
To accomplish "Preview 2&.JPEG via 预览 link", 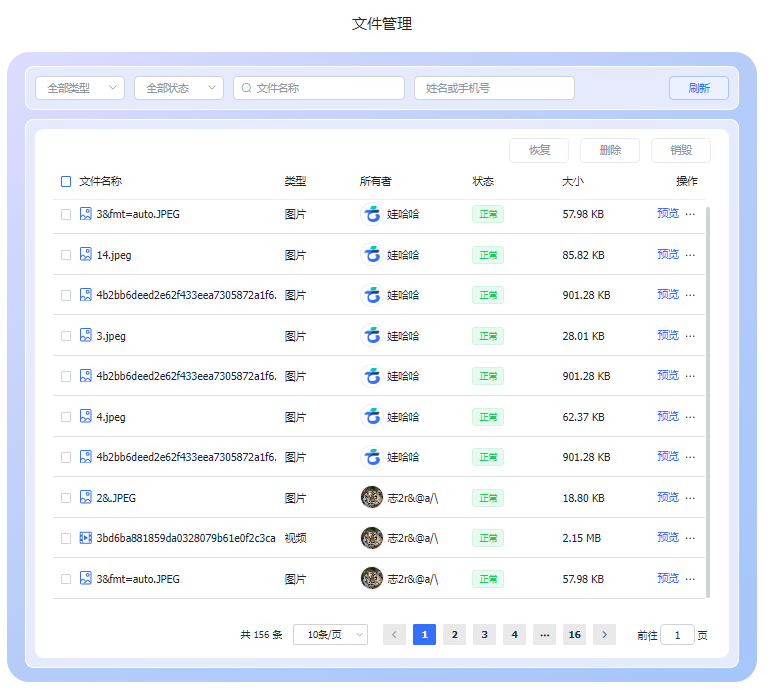I will [x=668, y=497].
